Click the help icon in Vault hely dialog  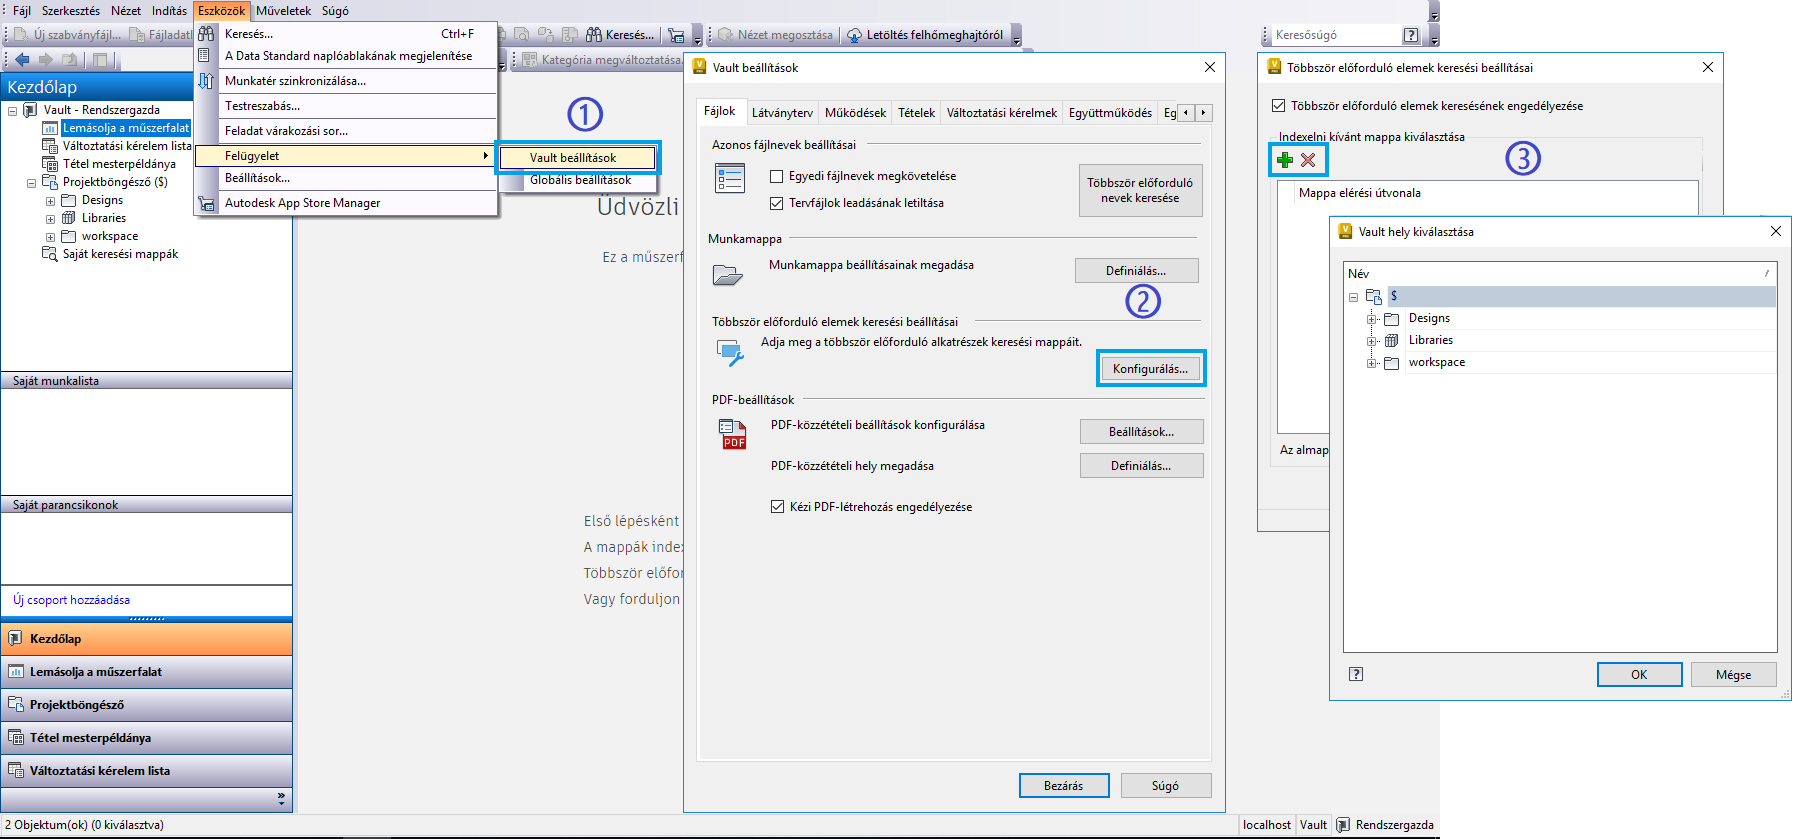[x=1356, y=674]
